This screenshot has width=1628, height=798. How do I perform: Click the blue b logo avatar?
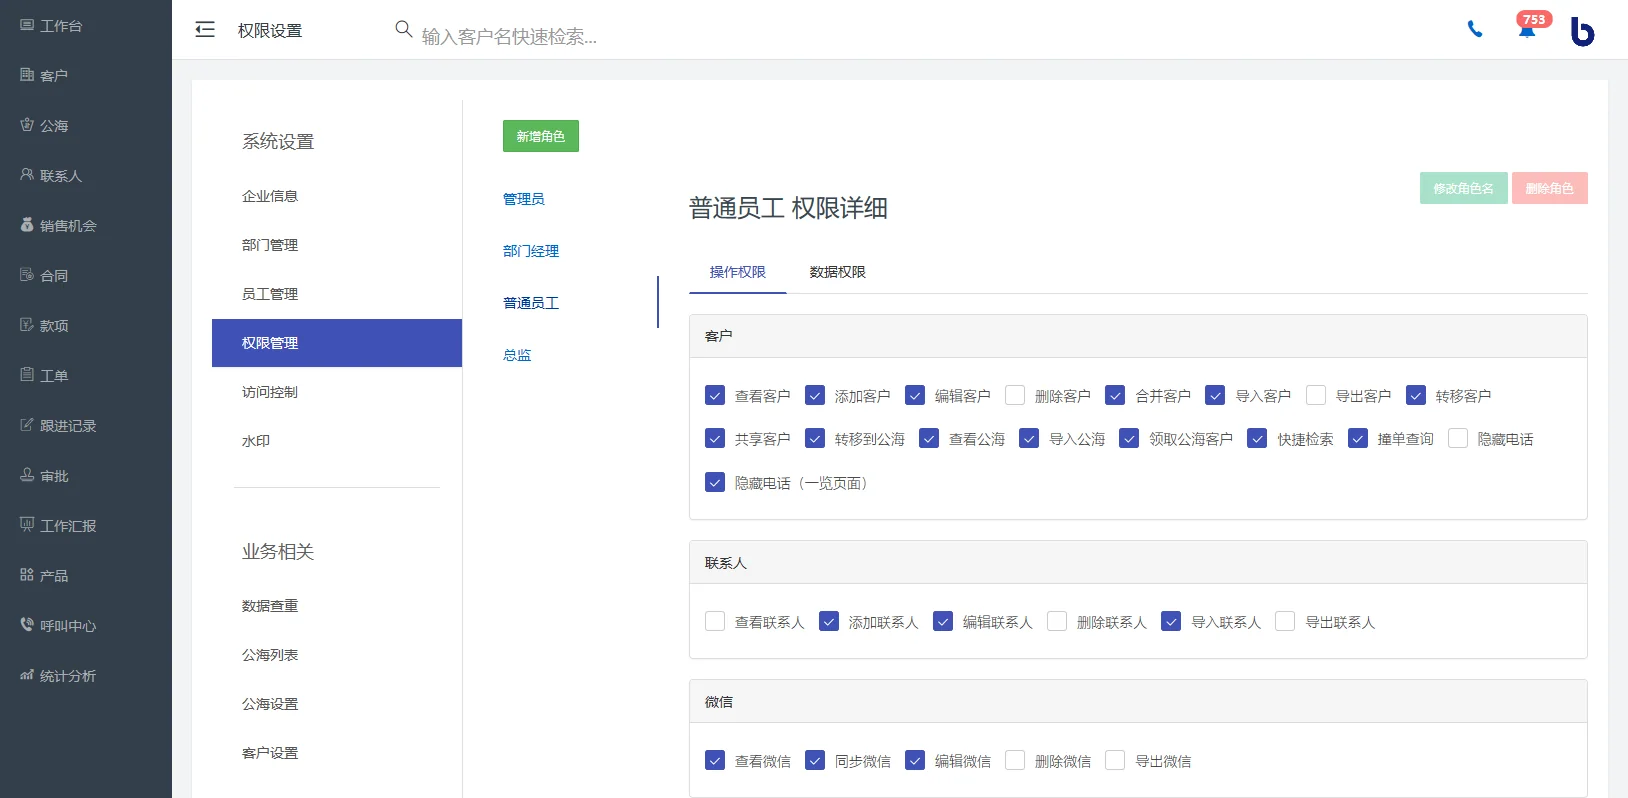(x=1582, y=32)
